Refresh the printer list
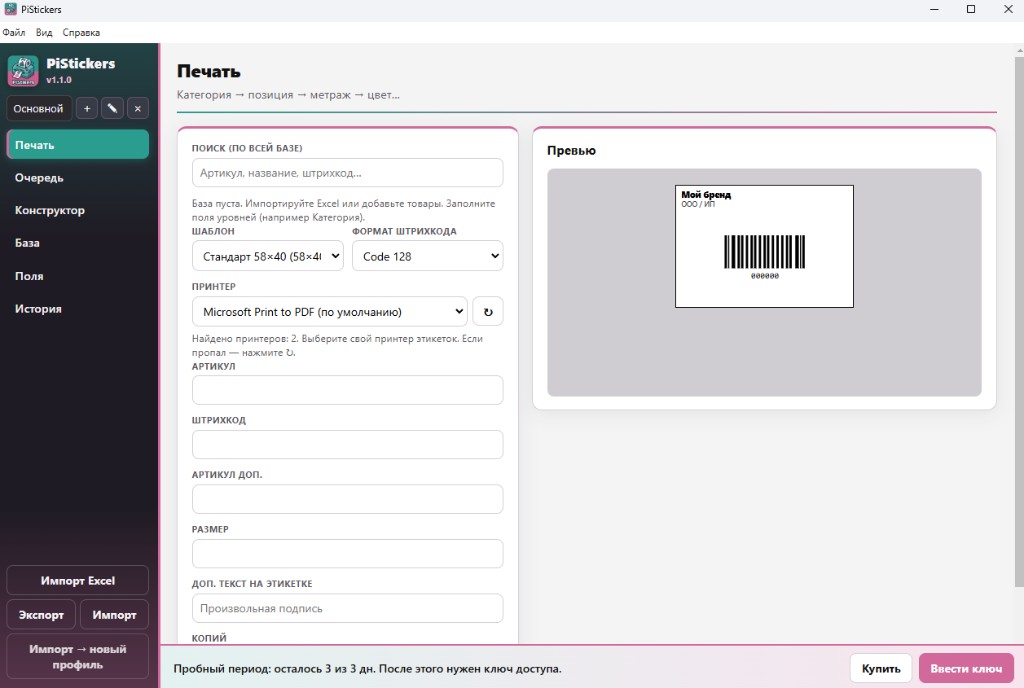Viewport: 1024px width, 688px height. (x=488, y=312)
